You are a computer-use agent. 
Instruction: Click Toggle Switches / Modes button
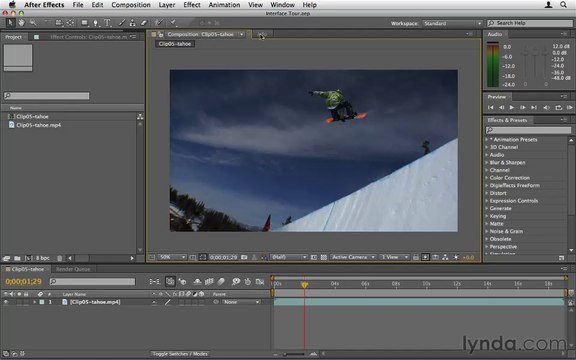pyautogui.click(x=180, y=354)
